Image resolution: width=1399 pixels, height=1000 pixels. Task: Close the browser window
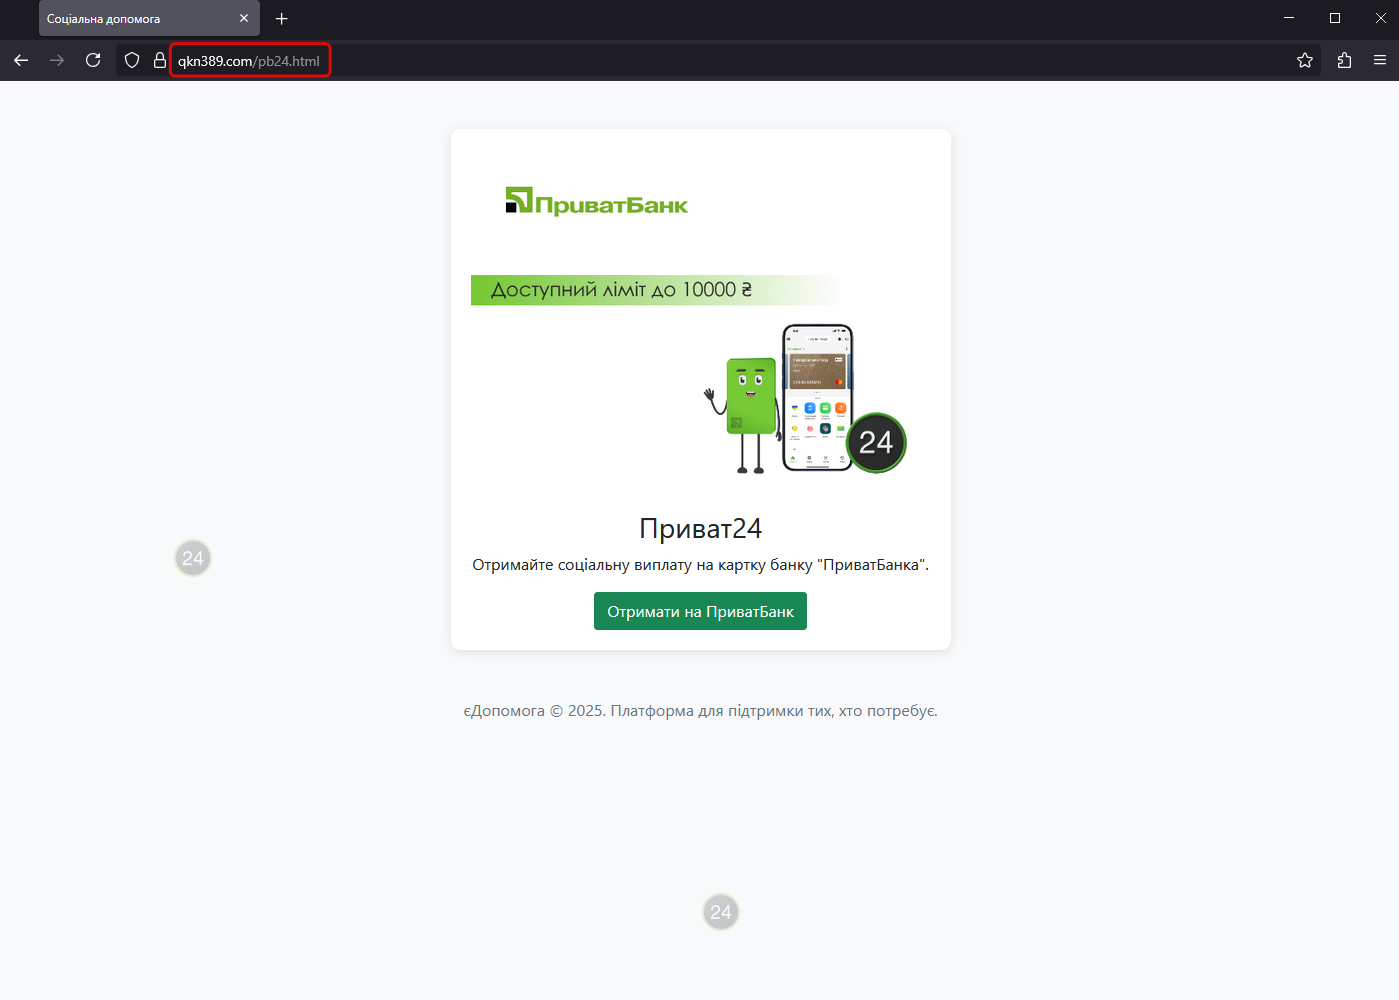(x=1380, y=18)
